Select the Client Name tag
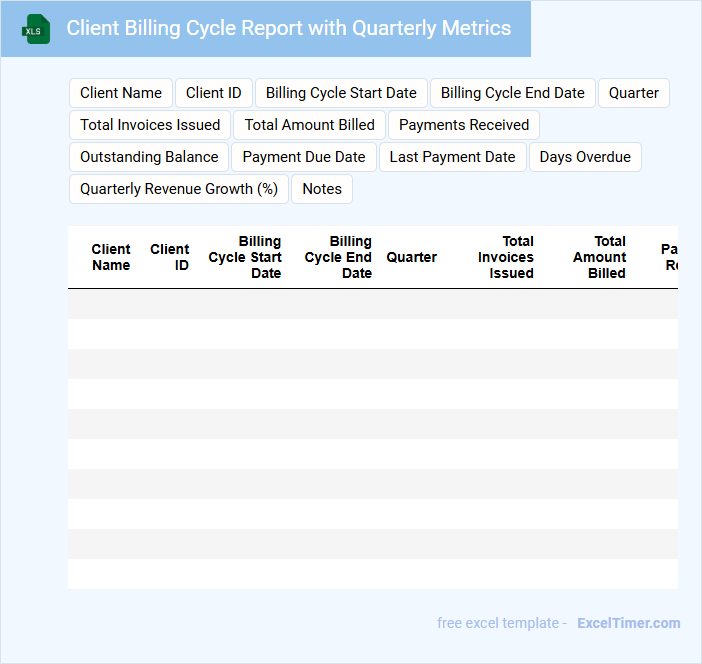The width and height of the screenshot is (702, 664). [121, 93]
